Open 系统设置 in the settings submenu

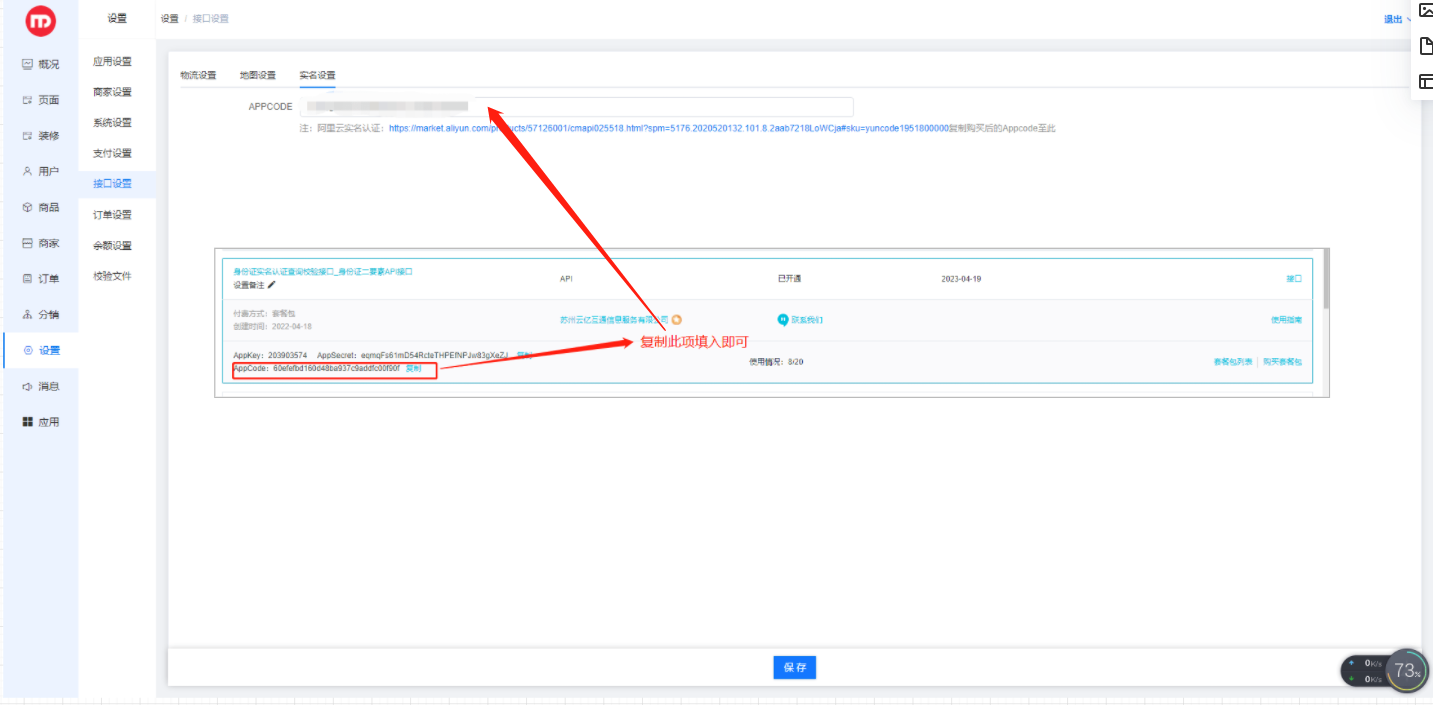coord(113,123)
